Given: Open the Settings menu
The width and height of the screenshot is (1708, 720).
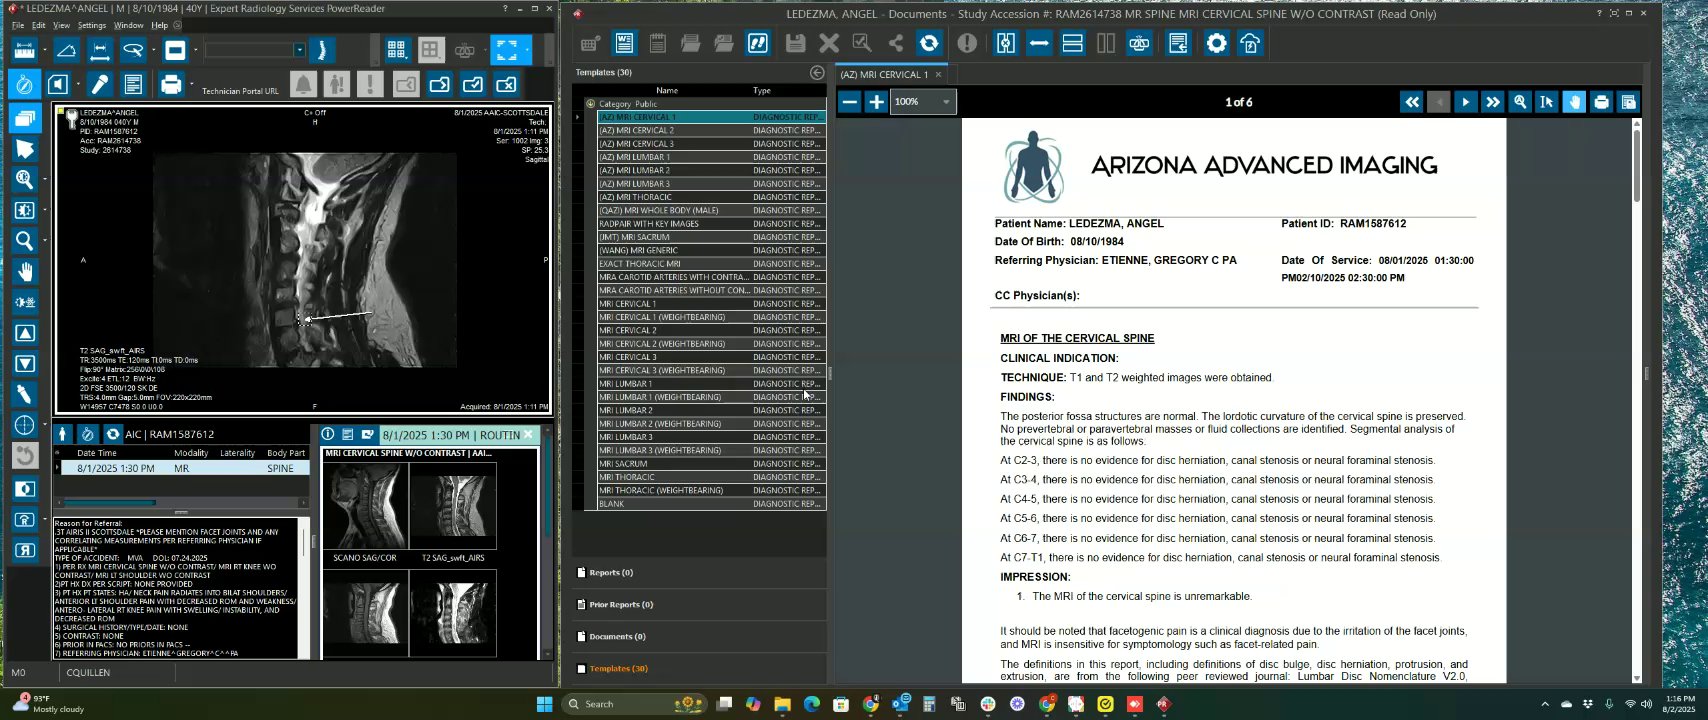Looking at the screenshot, I should (91, 25).
